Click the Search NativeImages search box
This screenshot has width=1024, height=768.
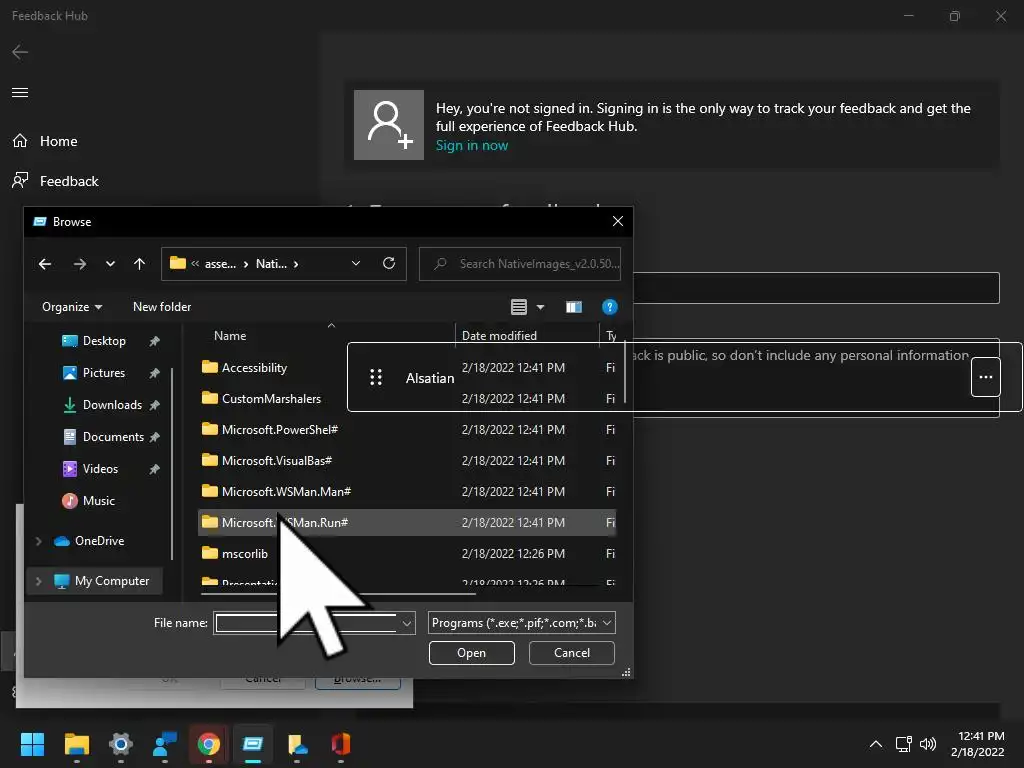520,264
